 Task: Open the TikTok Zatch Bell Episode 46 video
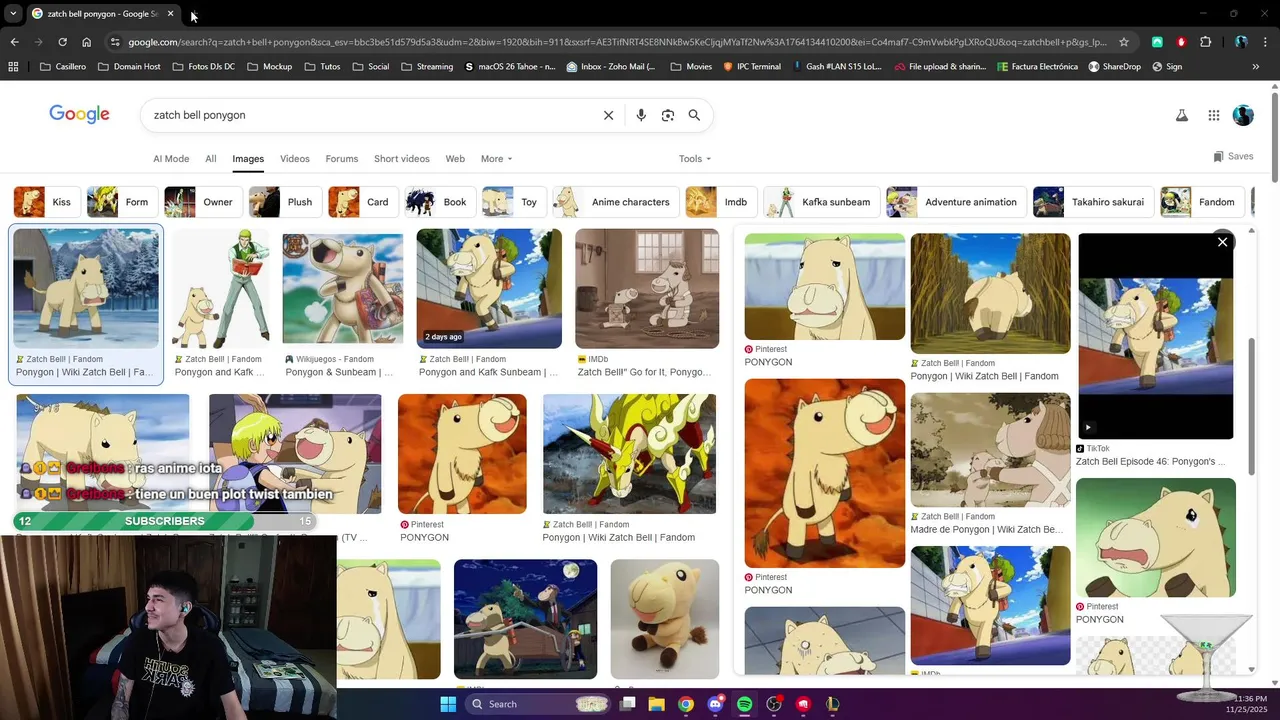point(1155,336)
